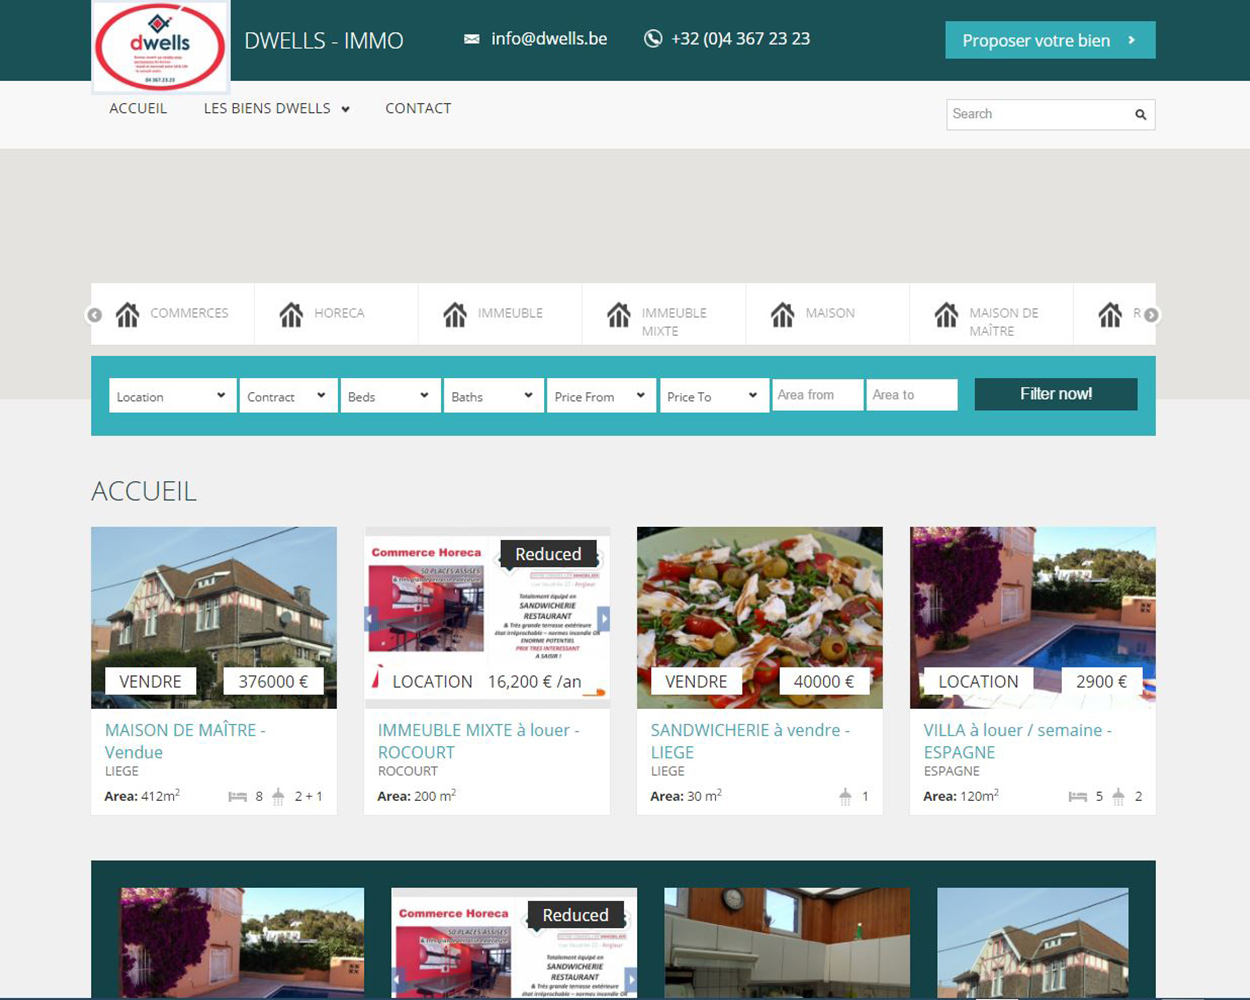Click the Dwells logo
The height and width of the screenshot is (1000, 1250).
[160, 46]
